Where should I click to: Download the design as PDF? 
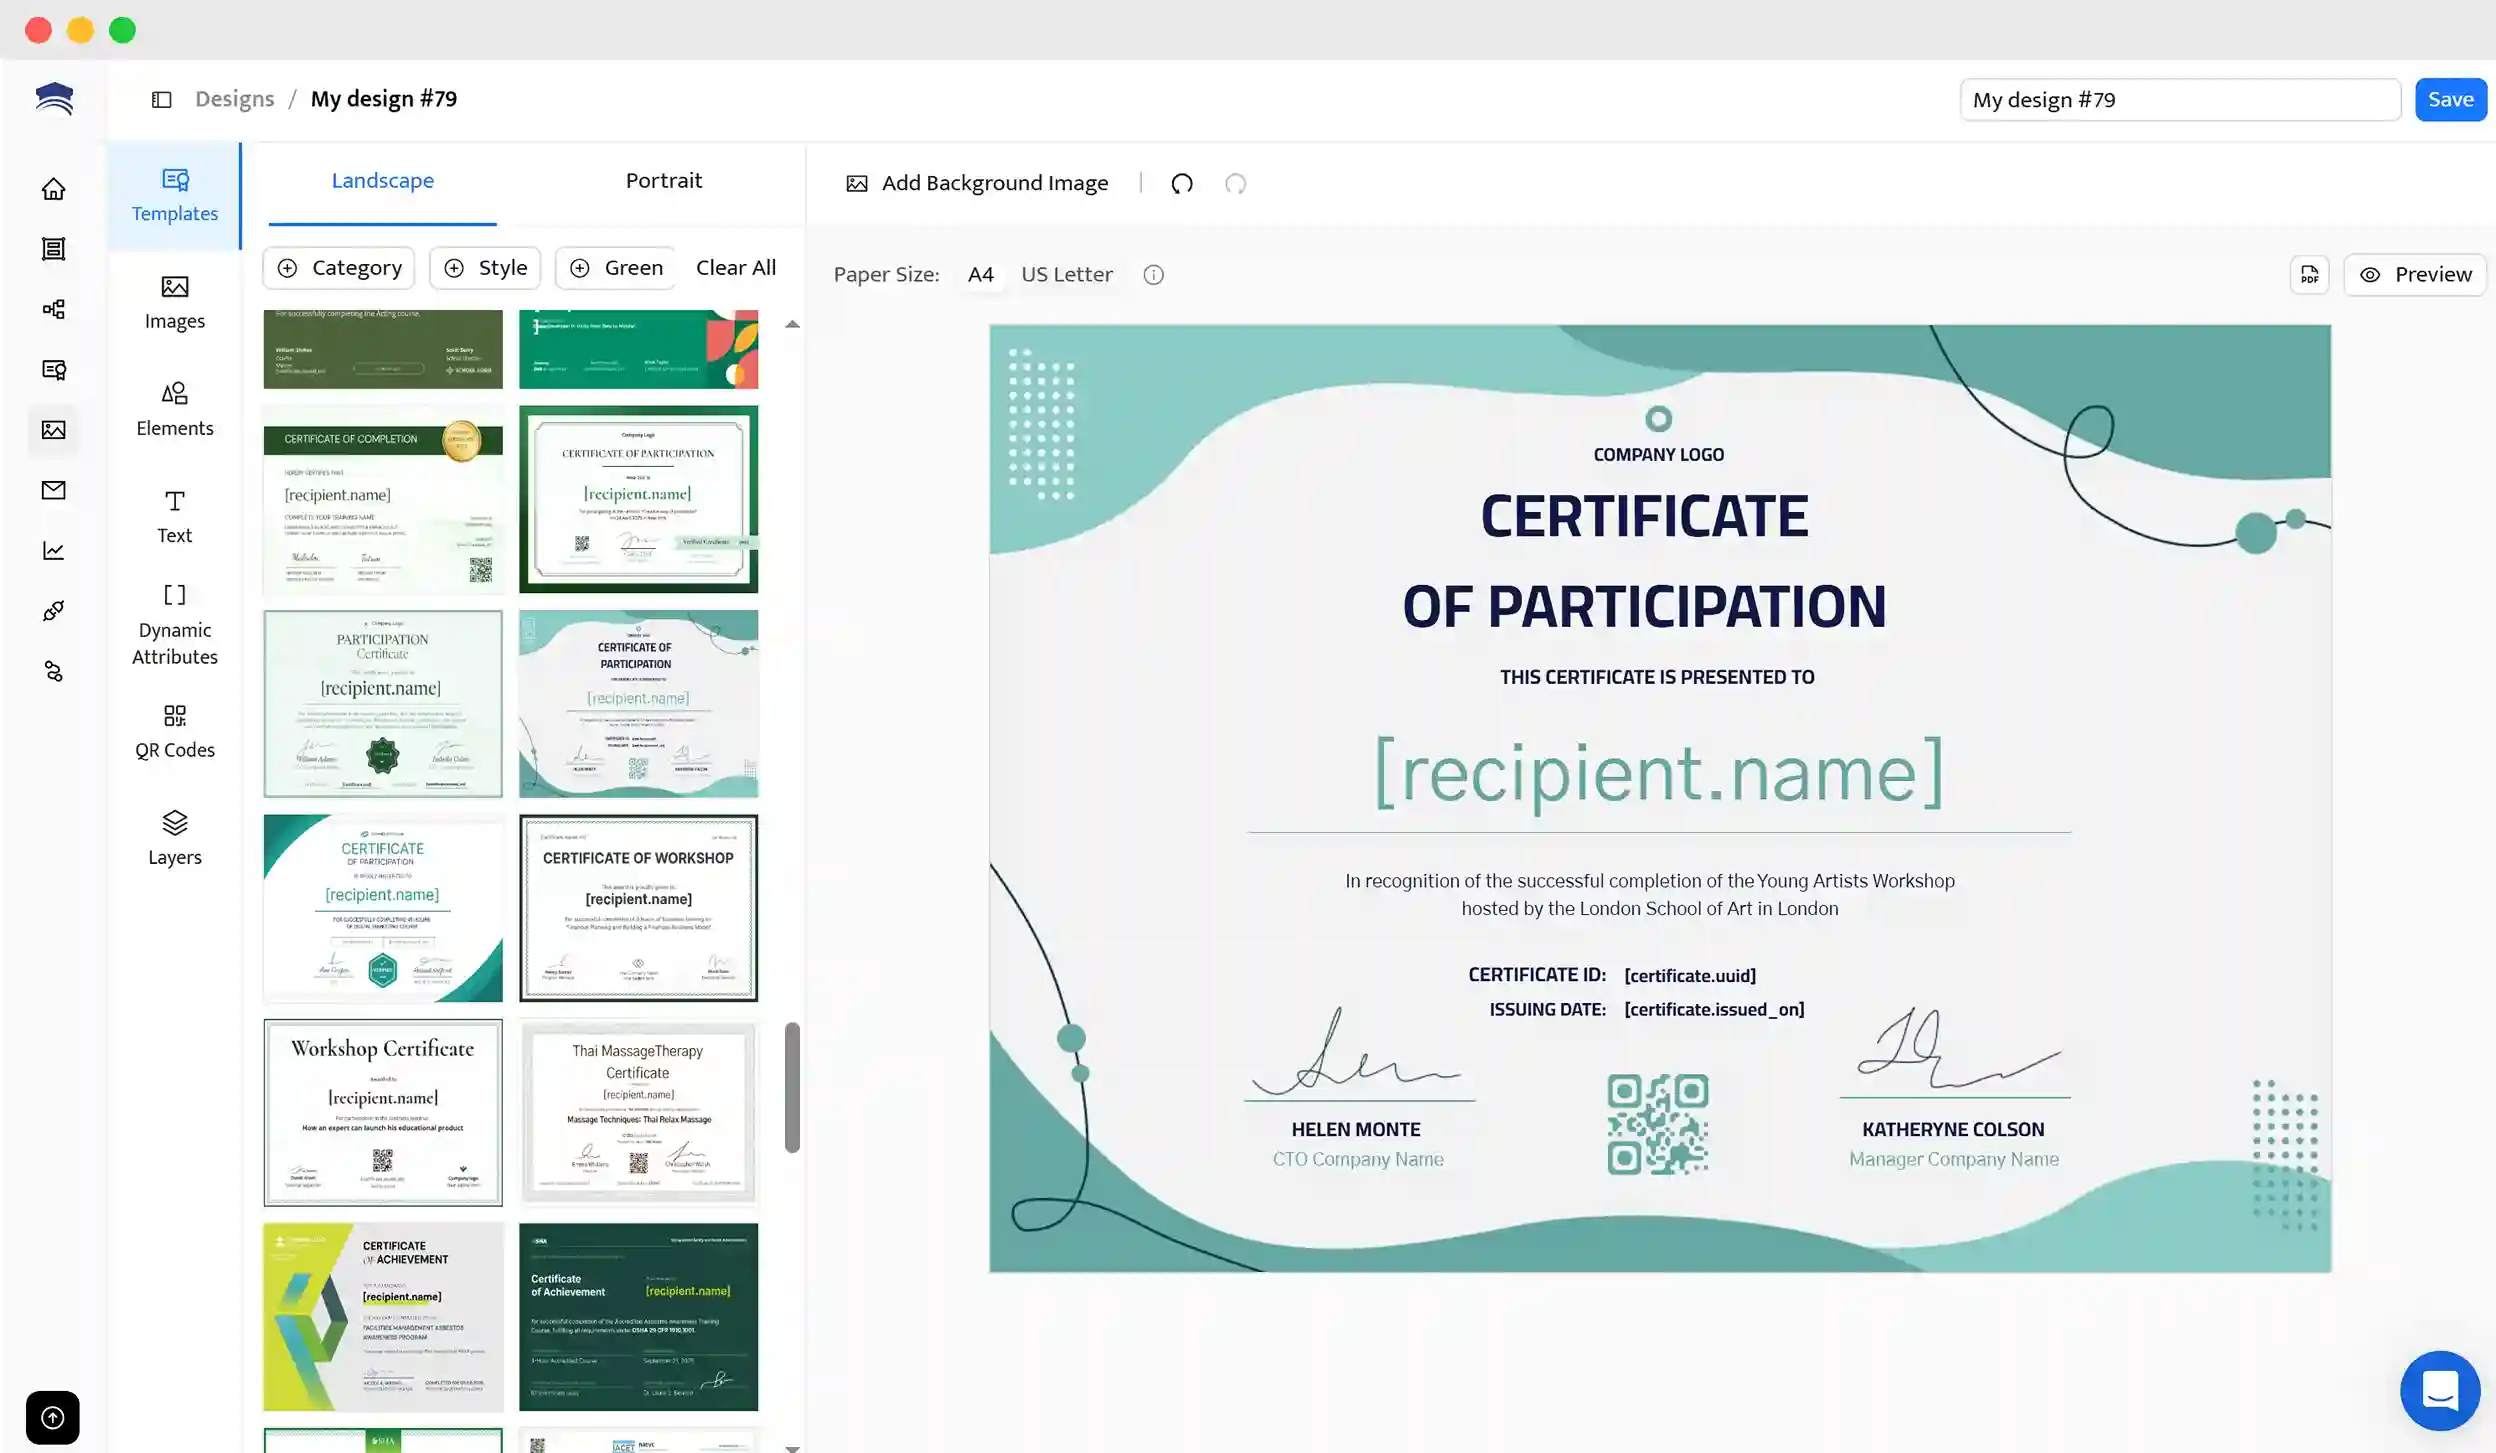coord(2309,274)
